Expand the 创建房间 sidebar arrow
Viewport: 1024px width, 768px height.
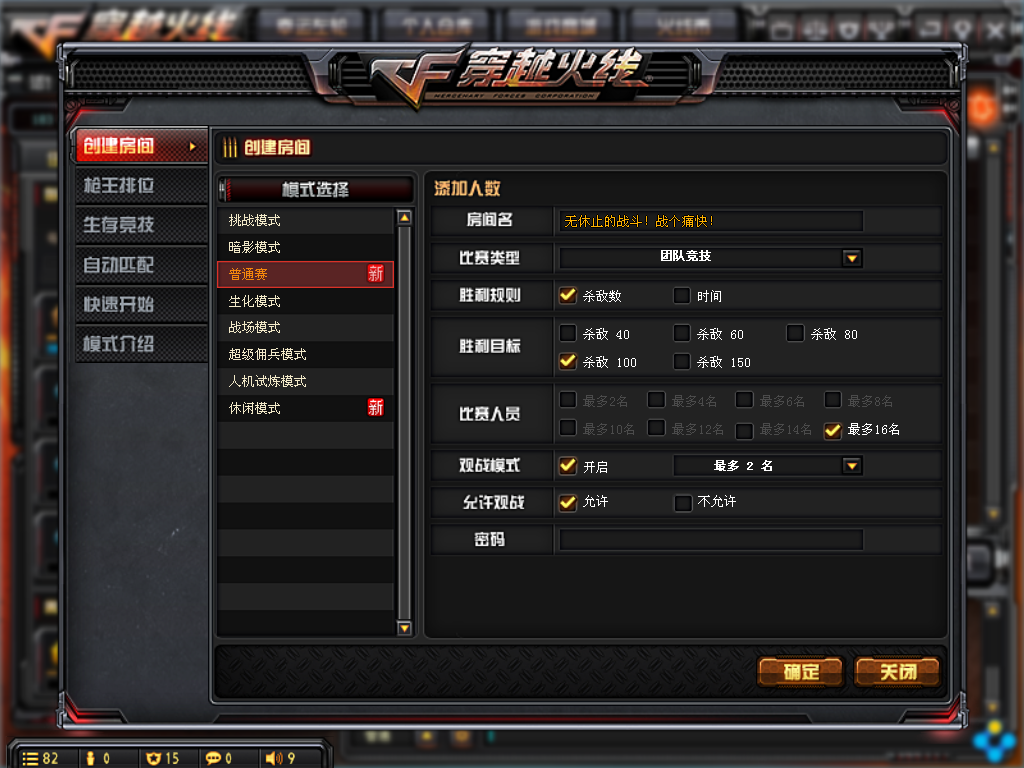(x=192, y=146)
